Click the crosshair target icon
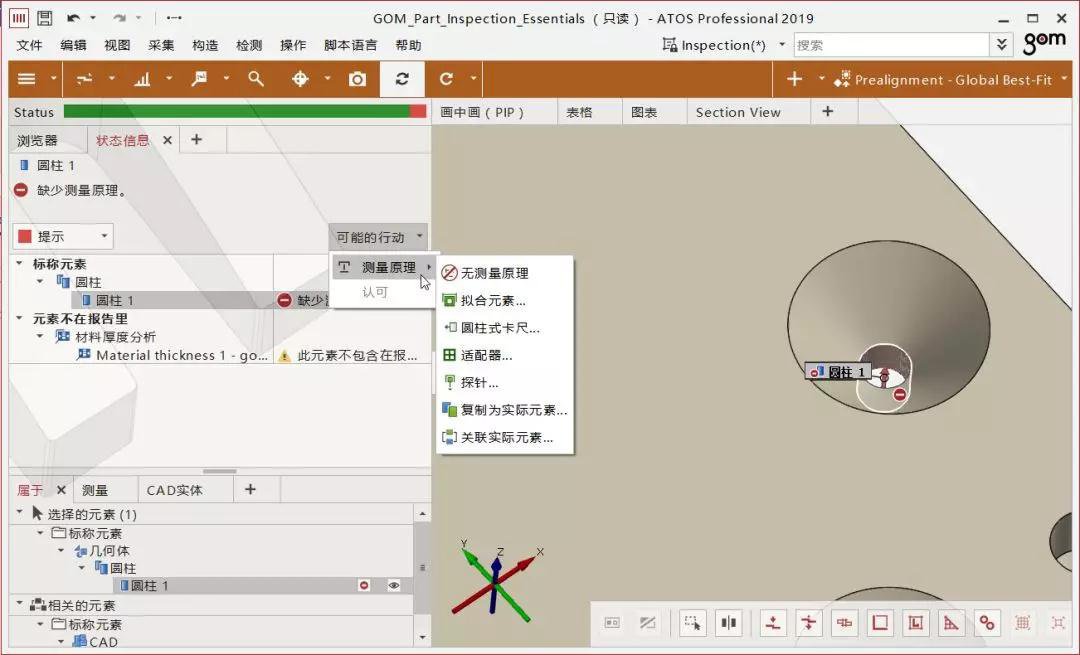 point(300,79)
